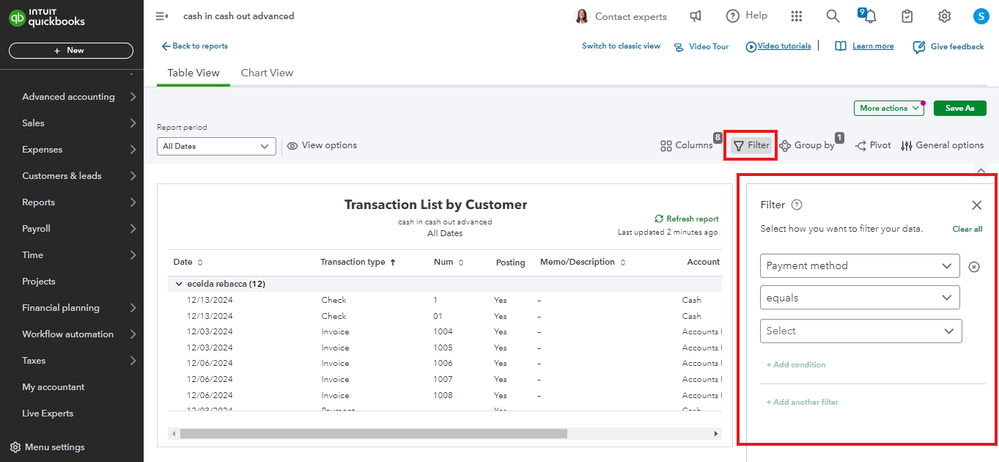The width and height of the screenshot is (999, 462).
Task: Click the search magnifier icon
Action: (x=832, y=16)
